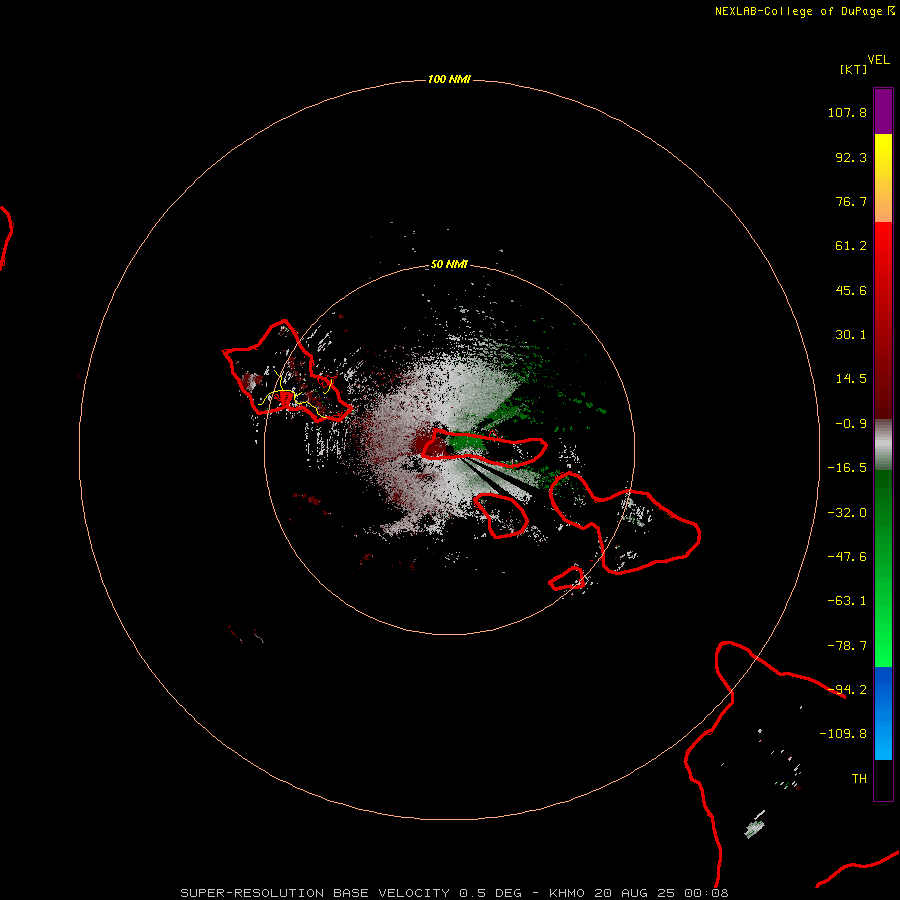Click the TH label in legend
This screenshot has width=900, height=900.
[859, 779]
